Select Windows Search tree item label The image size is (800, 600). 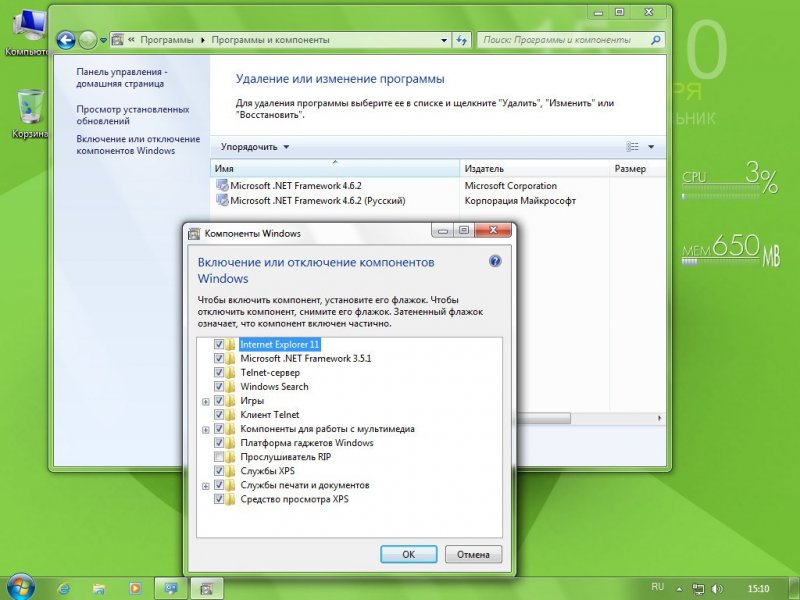click(274, 386)
